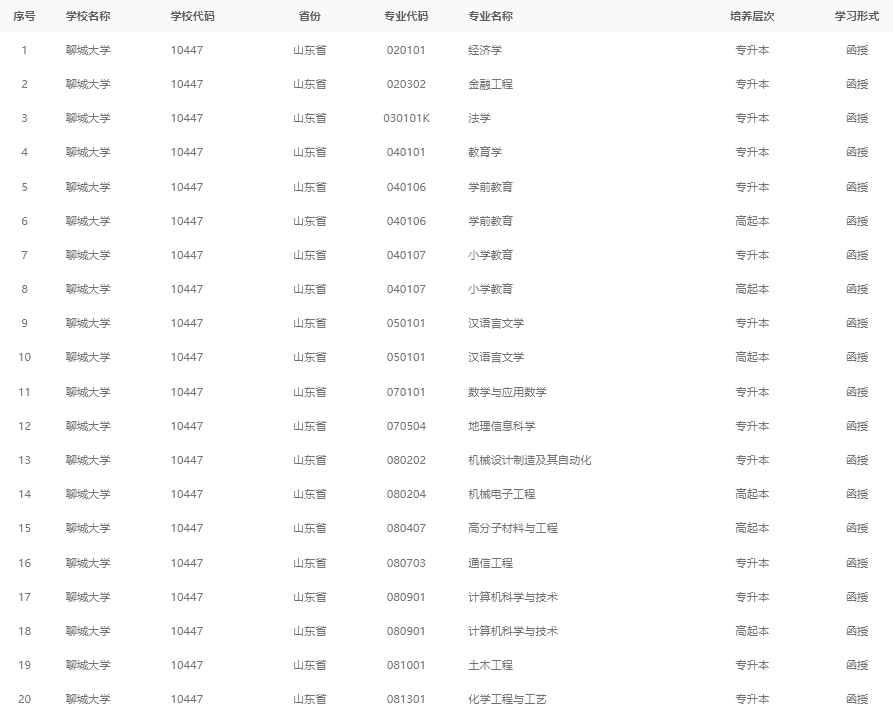The height and width of the screenshot is (717, 893).
Task: Click 山东省 in row 16
Action: [x=310, y=563]
